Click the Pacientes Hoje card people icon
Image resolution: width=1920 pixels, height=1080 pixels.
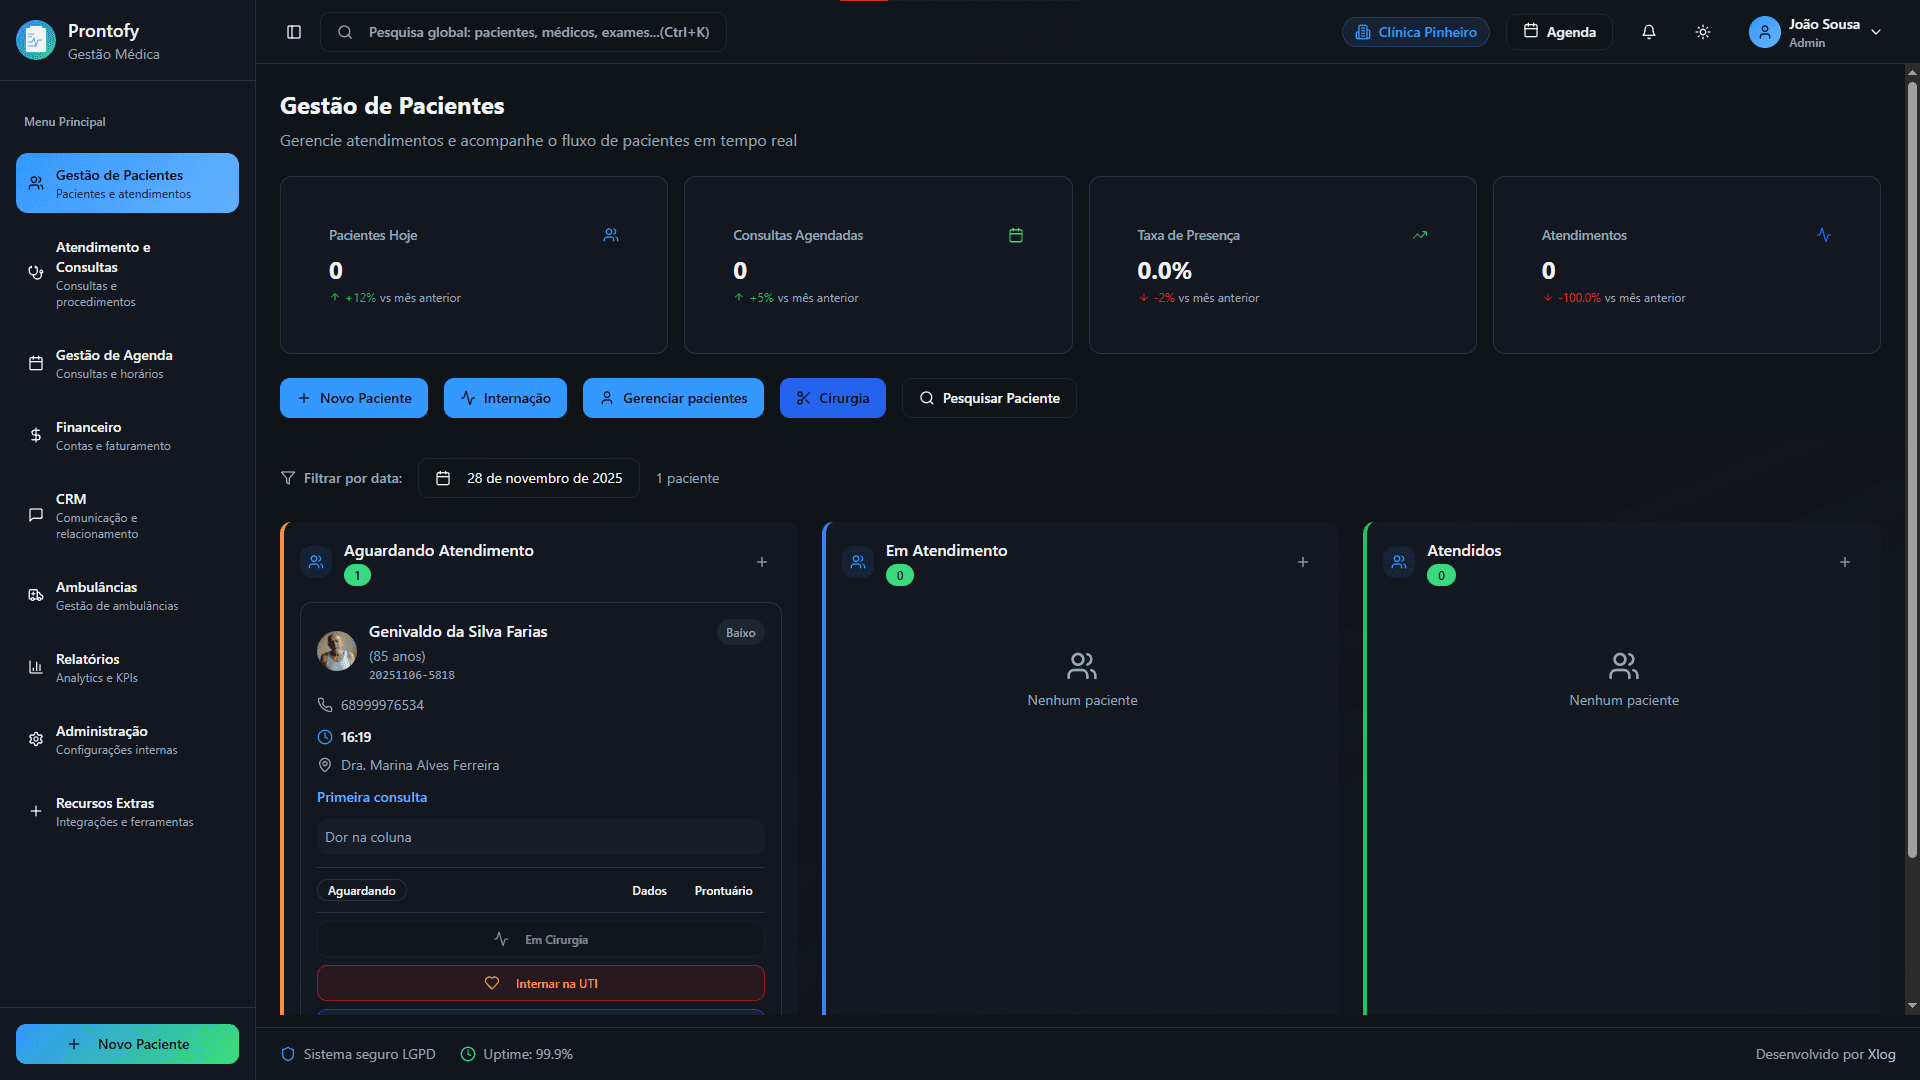[x=611, y=235]
